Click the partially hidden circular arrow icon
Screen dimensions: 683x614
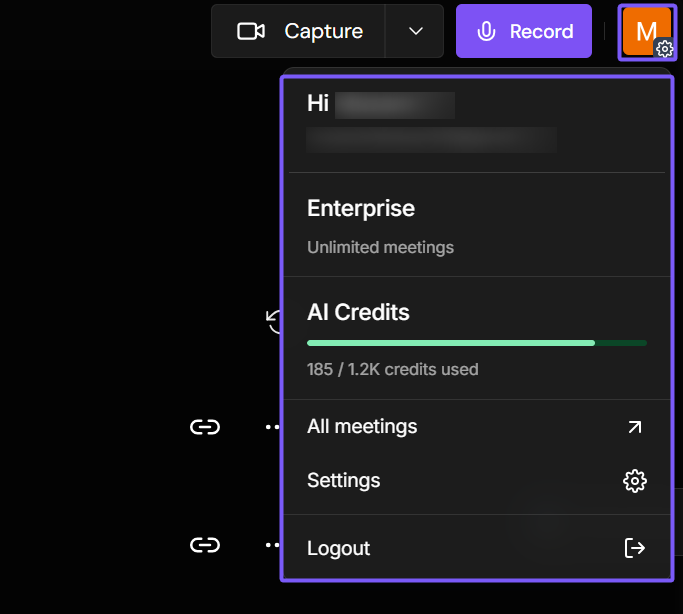[273, 320]
